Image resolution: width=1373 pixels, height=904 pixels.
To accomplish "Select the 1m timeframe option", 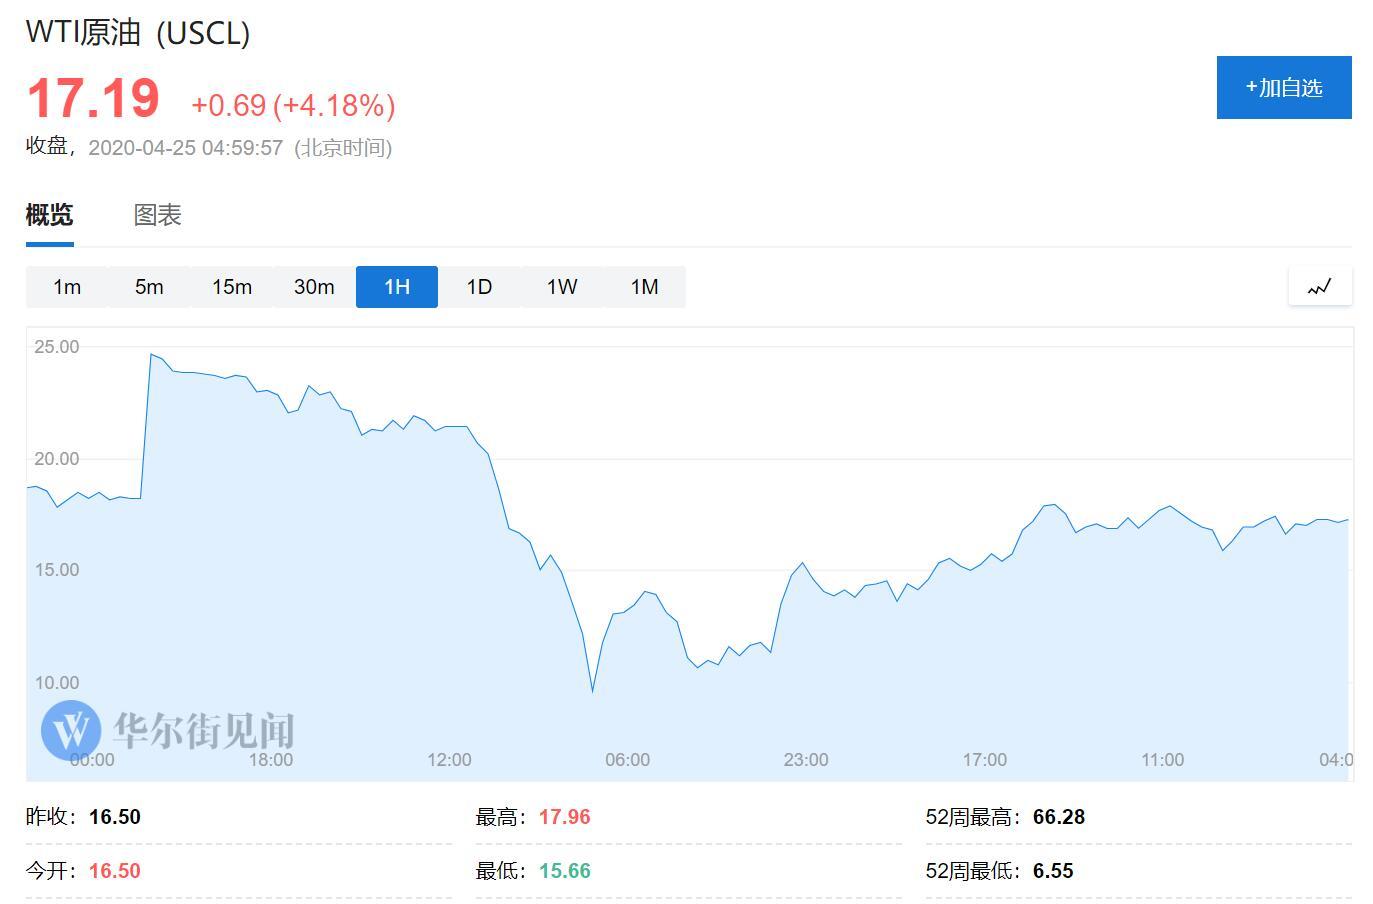I will click(66, 286).
